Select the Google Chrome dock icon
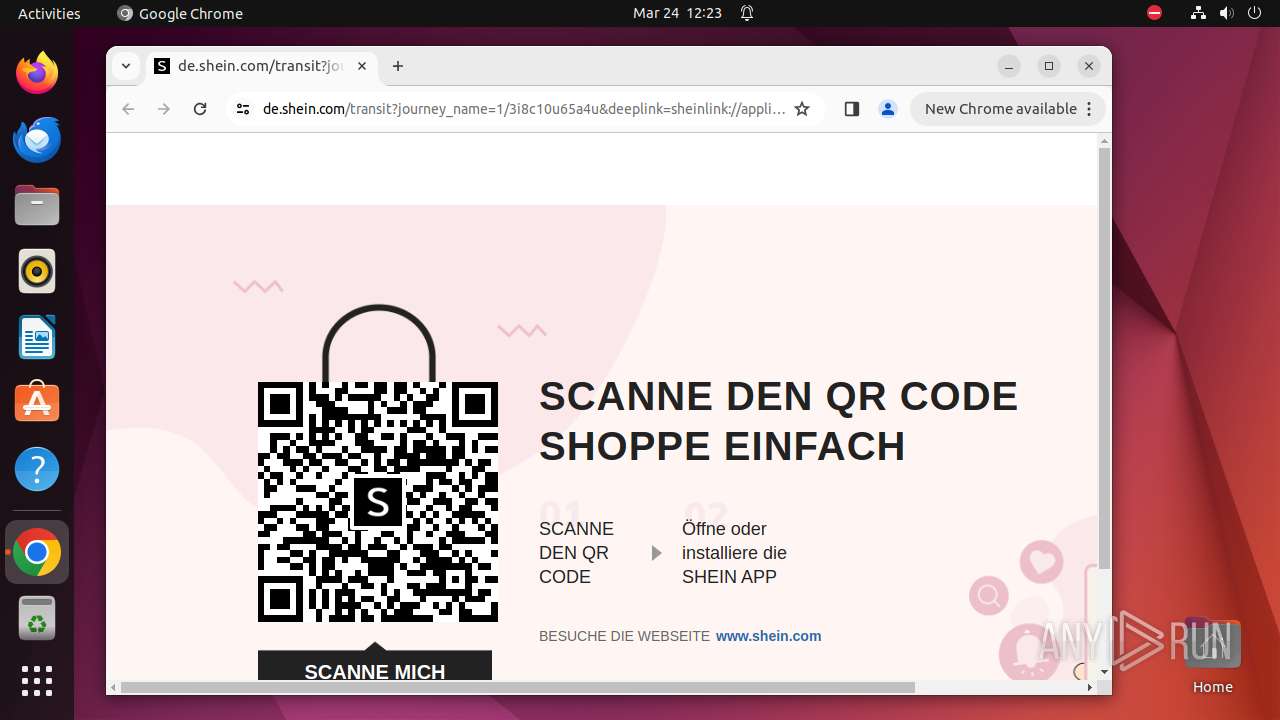Screen dimensions: 1280x720 coord(37,552)
